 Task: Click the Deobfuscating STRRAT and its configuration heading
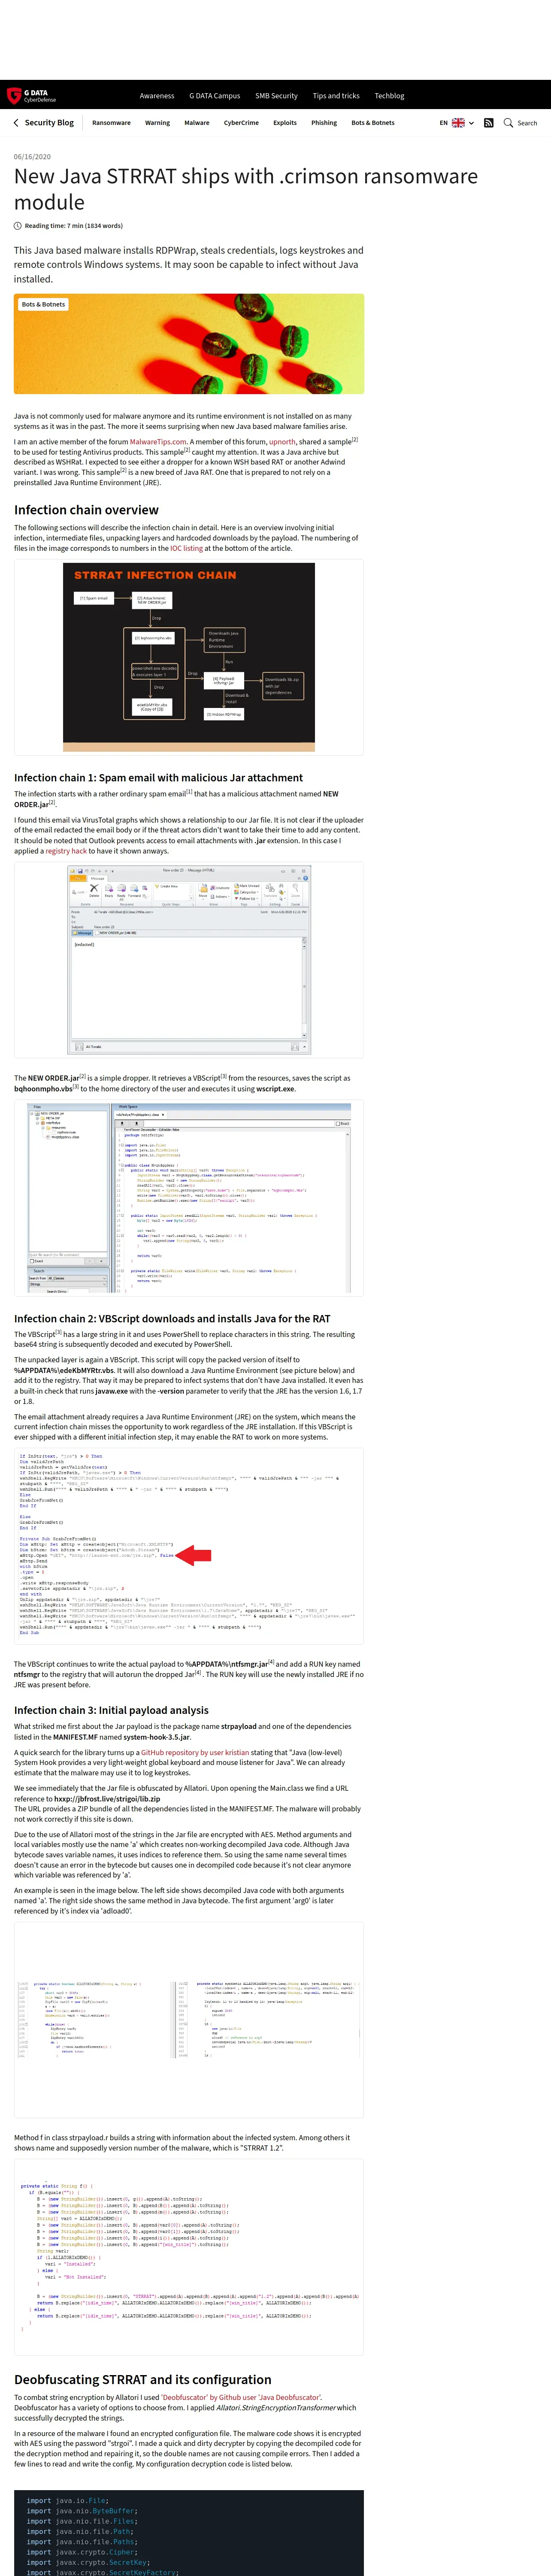click(143, 2379)
